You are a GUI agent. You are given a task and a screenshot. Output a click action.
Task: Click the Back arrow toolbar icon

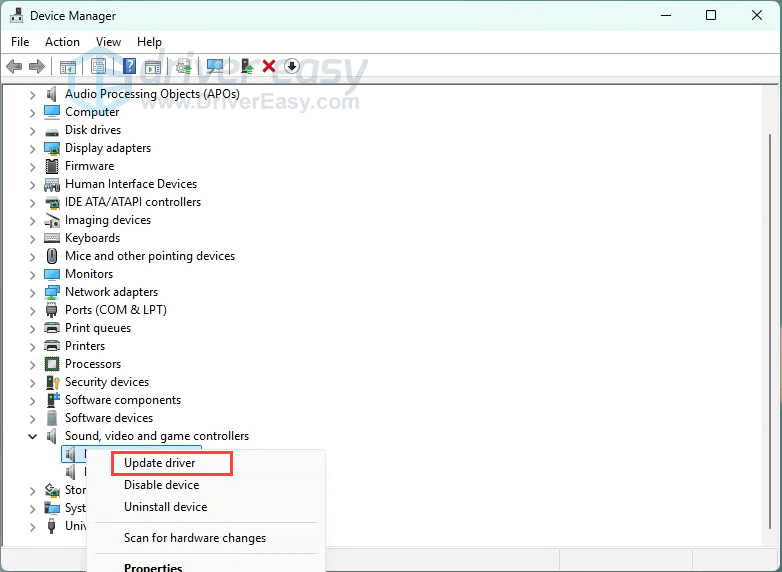point(14,66)
